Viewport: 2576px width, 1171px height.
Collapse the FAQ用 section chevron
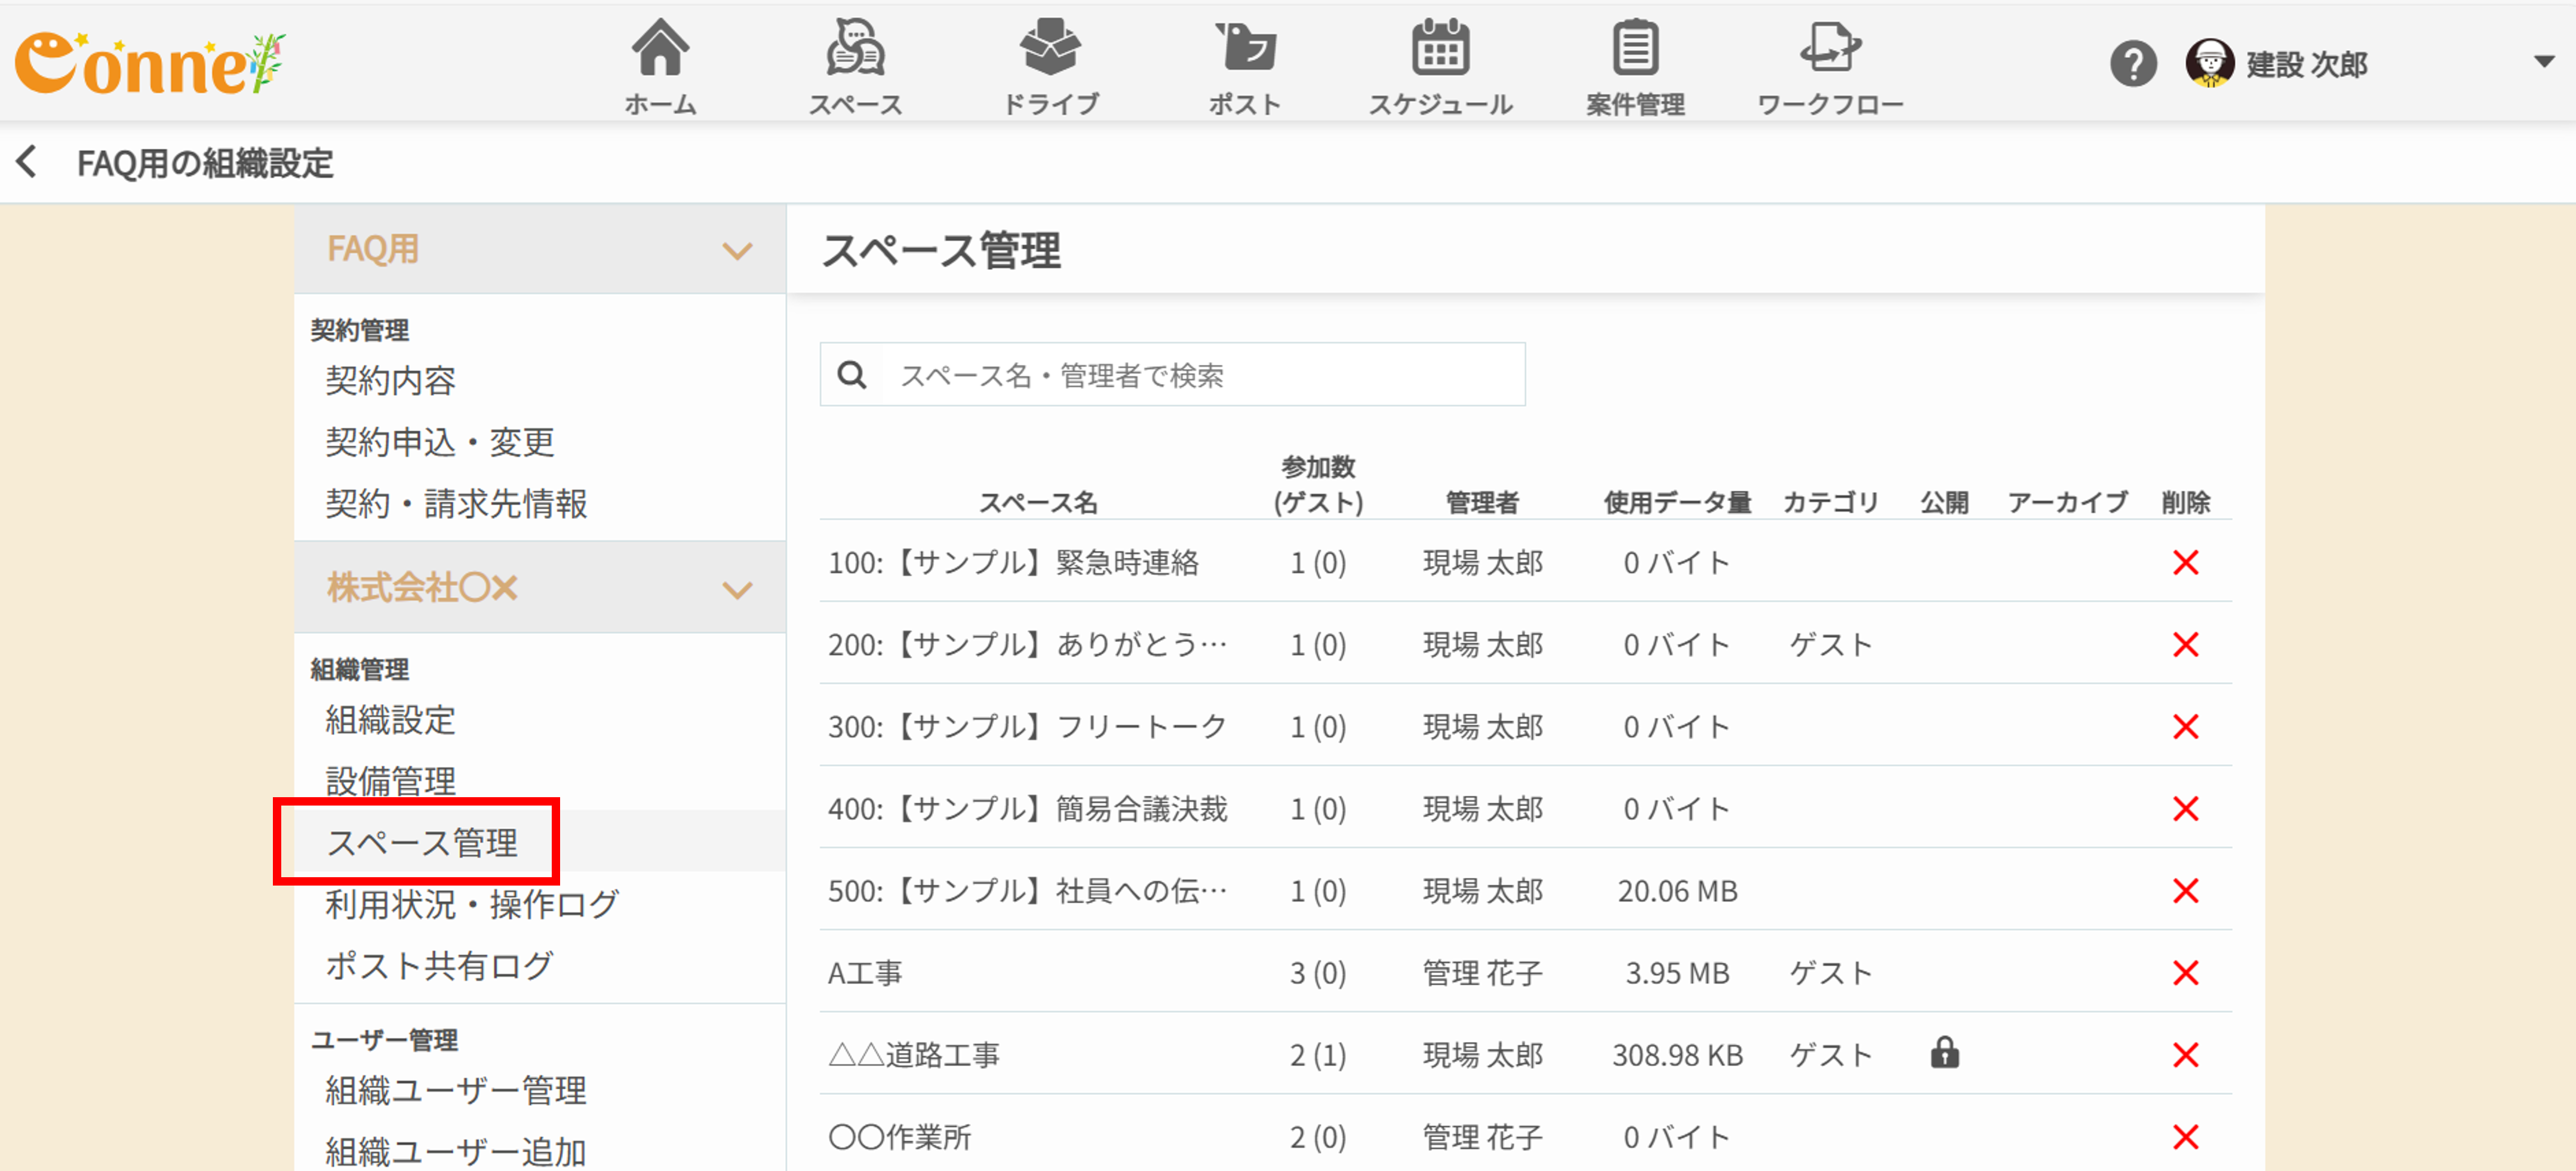pyautogui.click(x=737, y=250)
